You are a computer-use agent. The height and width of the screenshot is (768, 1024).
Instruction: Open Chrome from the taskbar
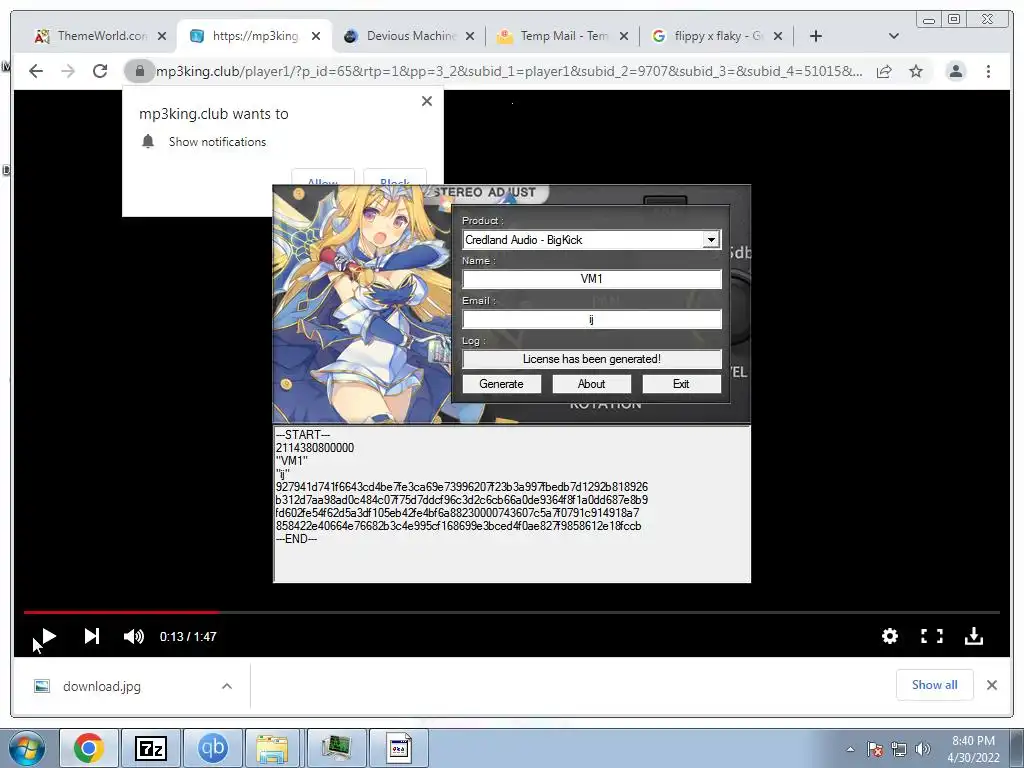[x=89, y=748]
